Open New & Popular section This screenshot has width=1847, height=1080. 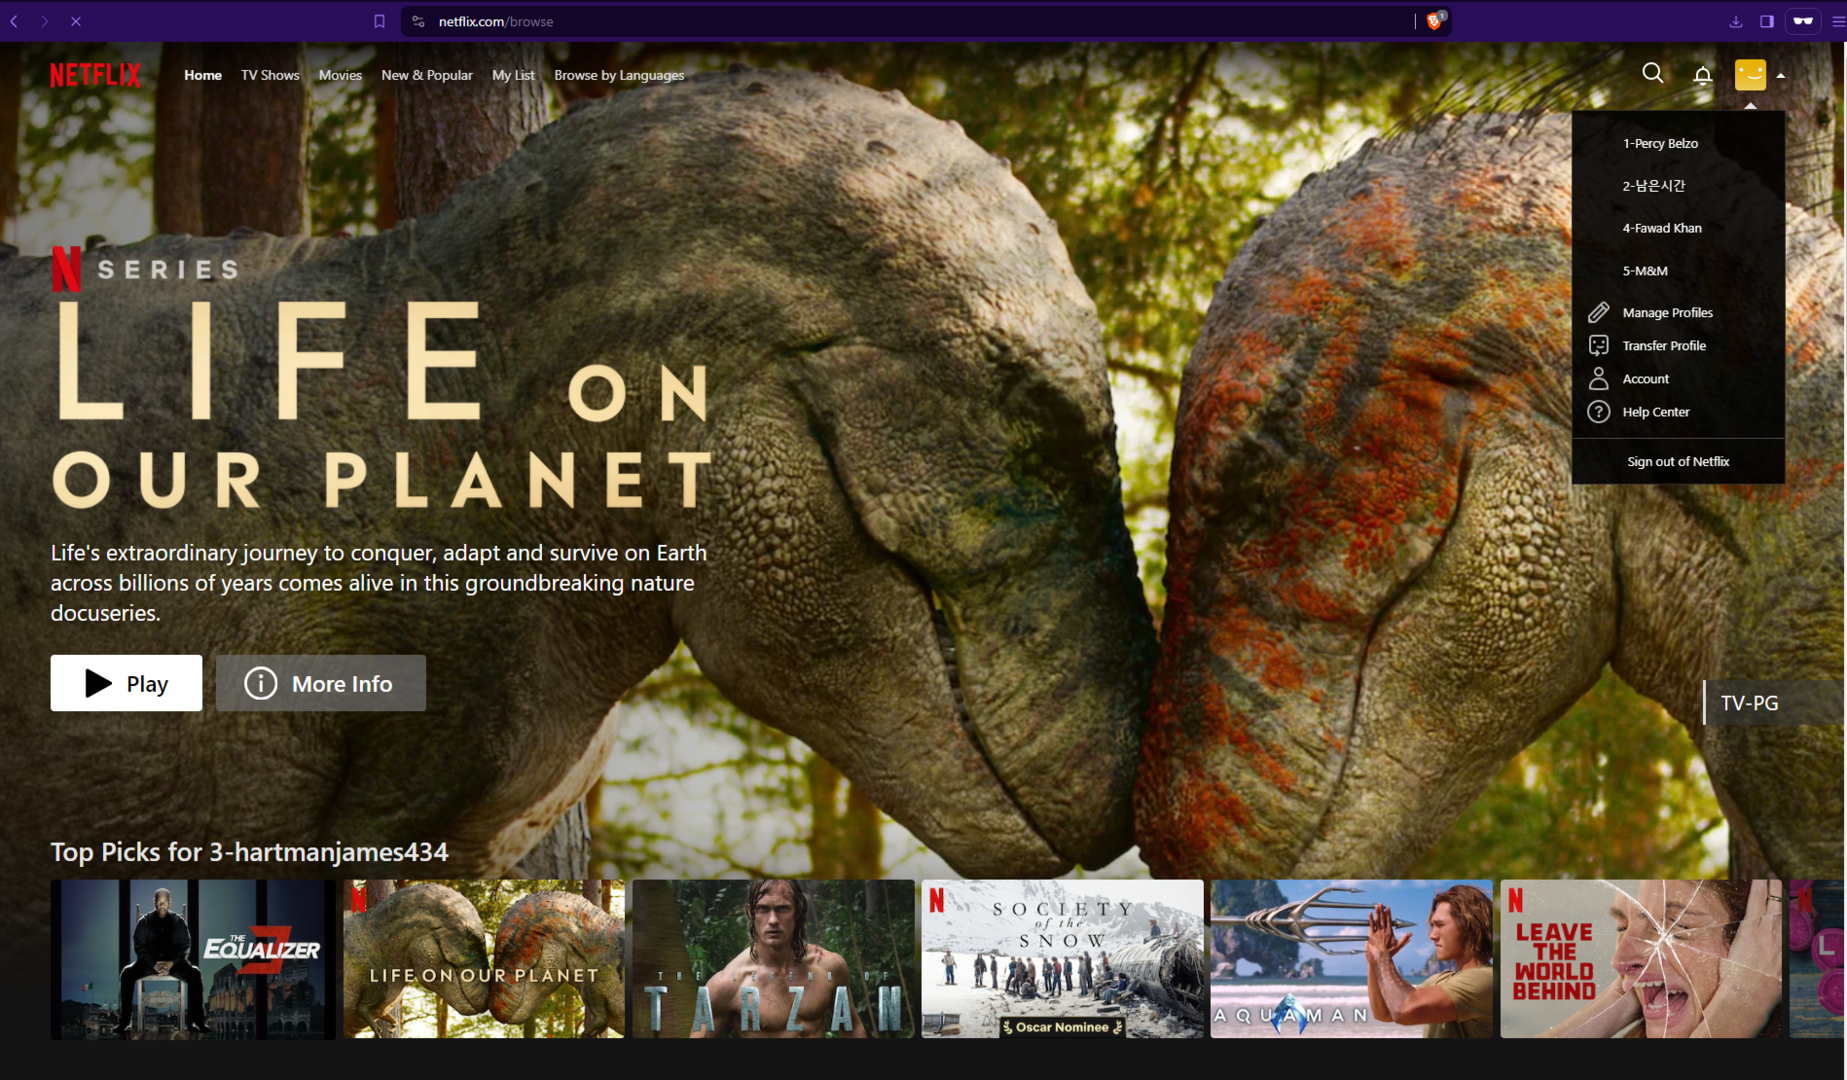(x=427, y=75)
